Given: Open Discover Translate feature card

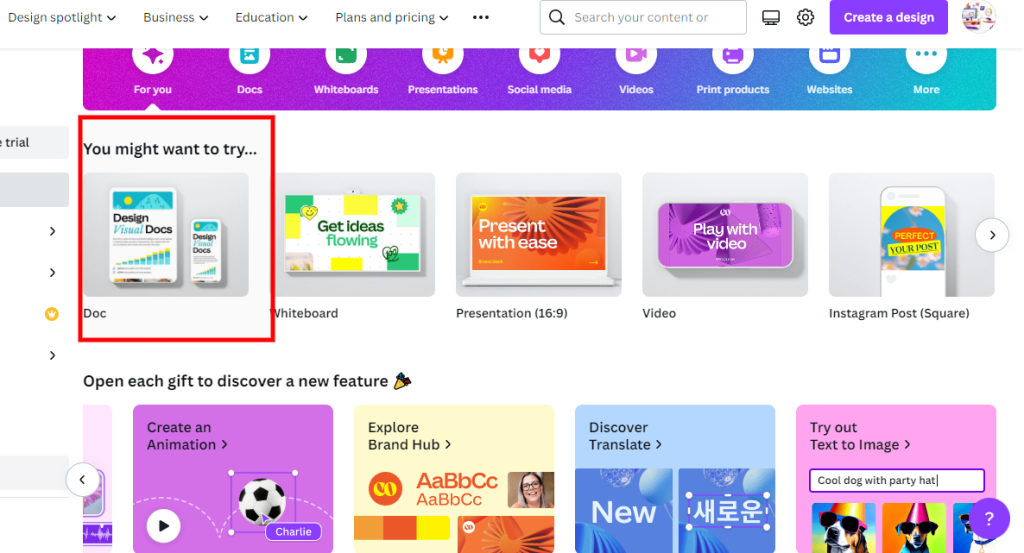Looking at the screenshot, I should tap(675, 479).
